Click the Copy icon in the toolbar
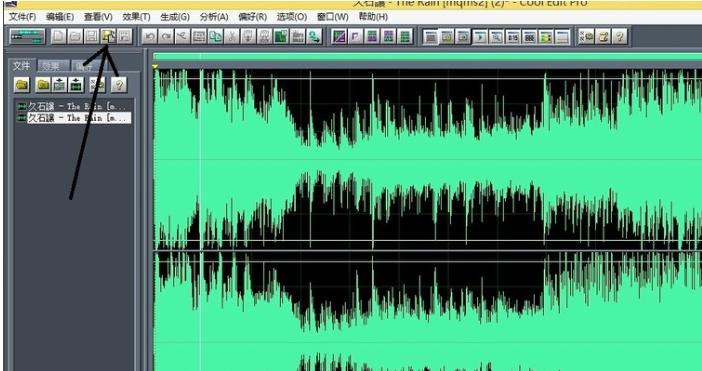 (x=215, y=37)
